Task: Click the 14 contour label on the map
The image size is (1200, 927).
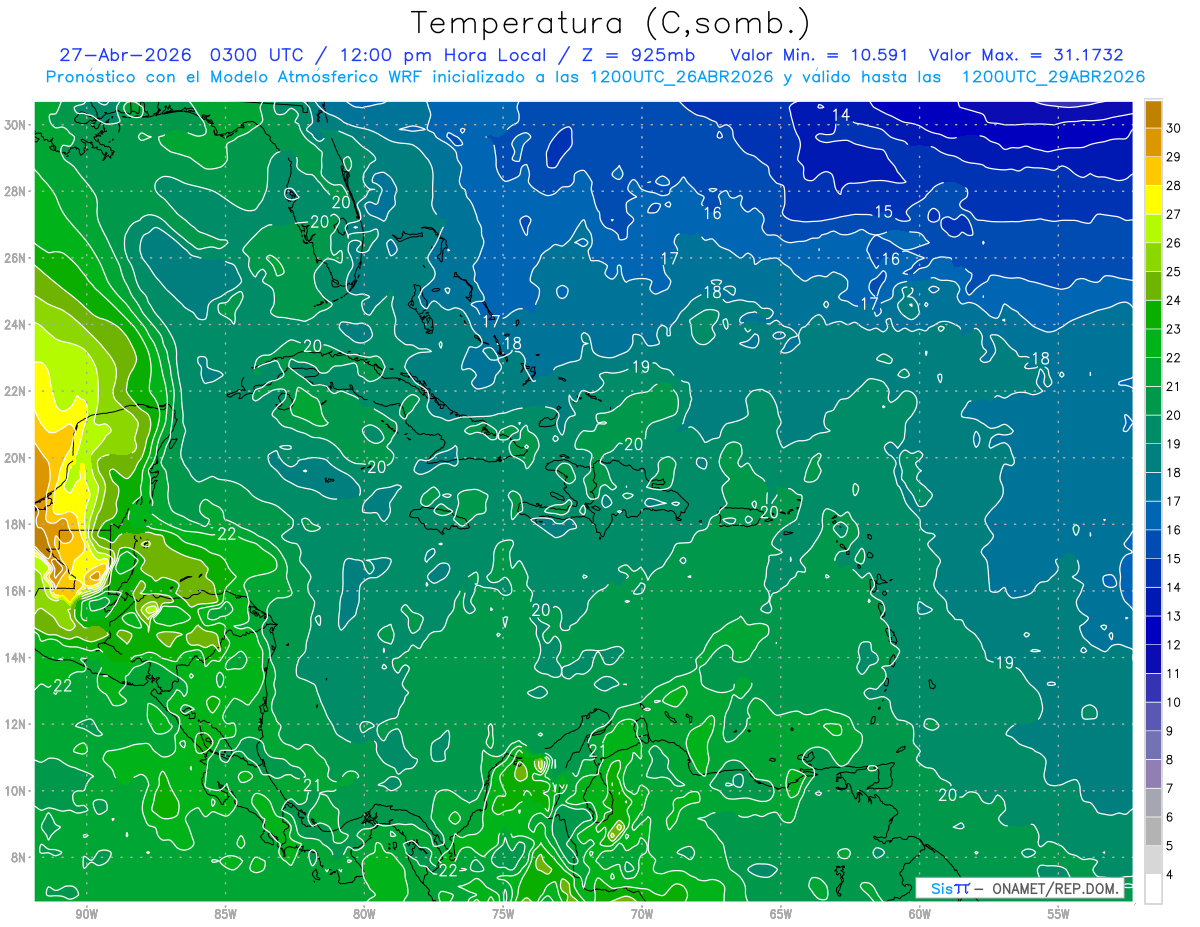Action: click(x=841, y=115)
